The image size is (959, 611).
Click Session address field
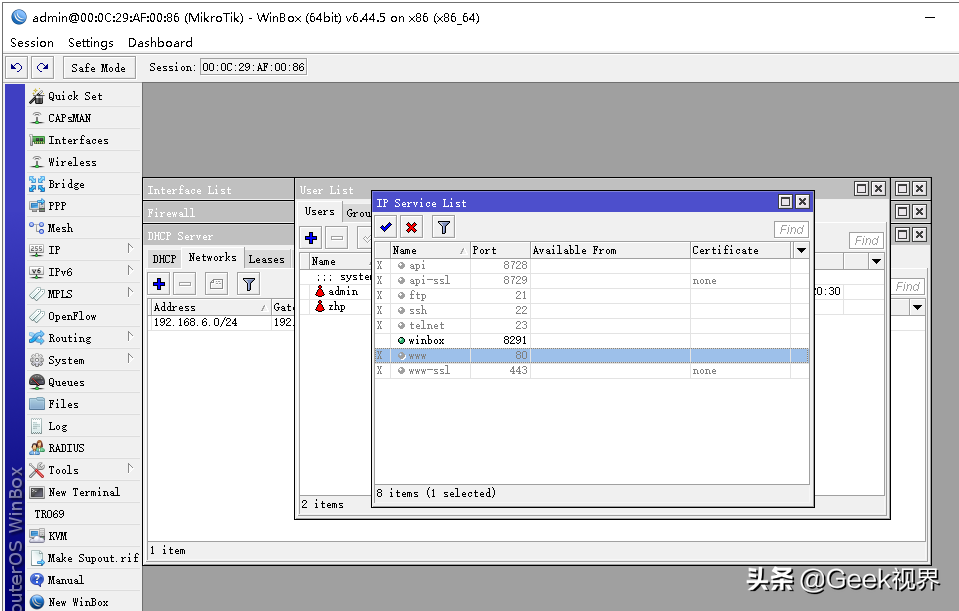pos(253,67)
